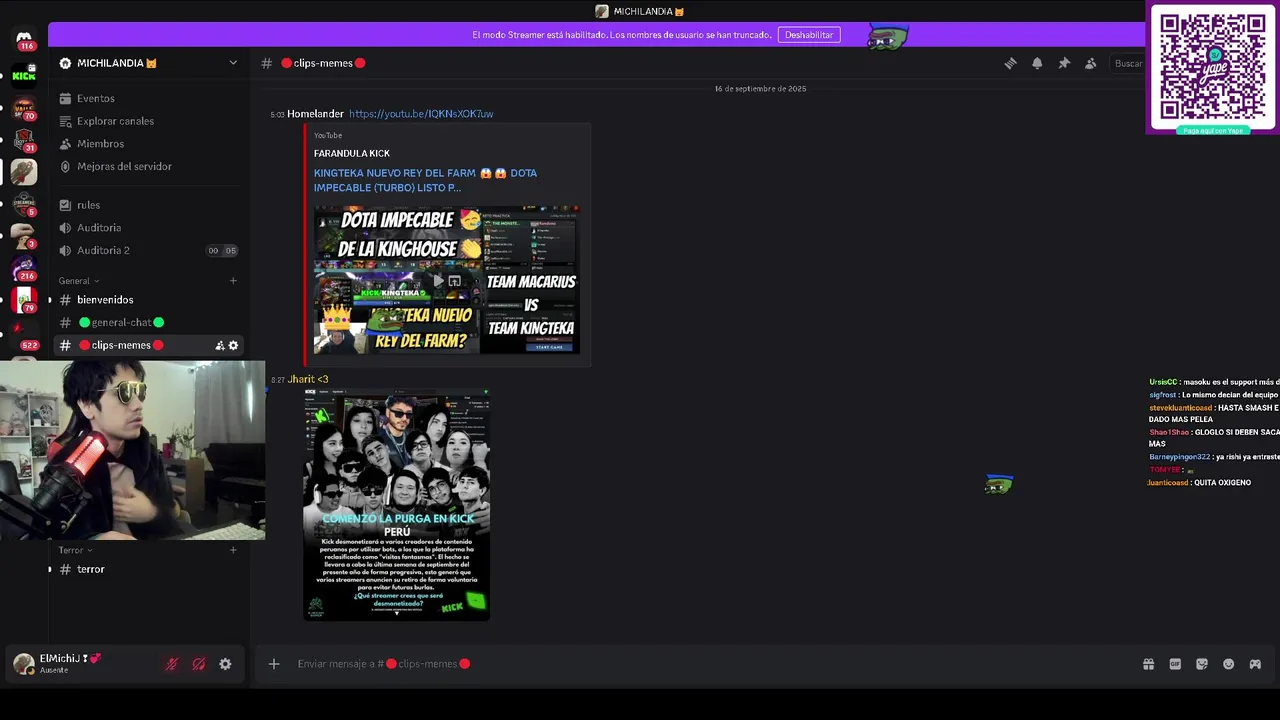Click the message input field

point(700,664)
